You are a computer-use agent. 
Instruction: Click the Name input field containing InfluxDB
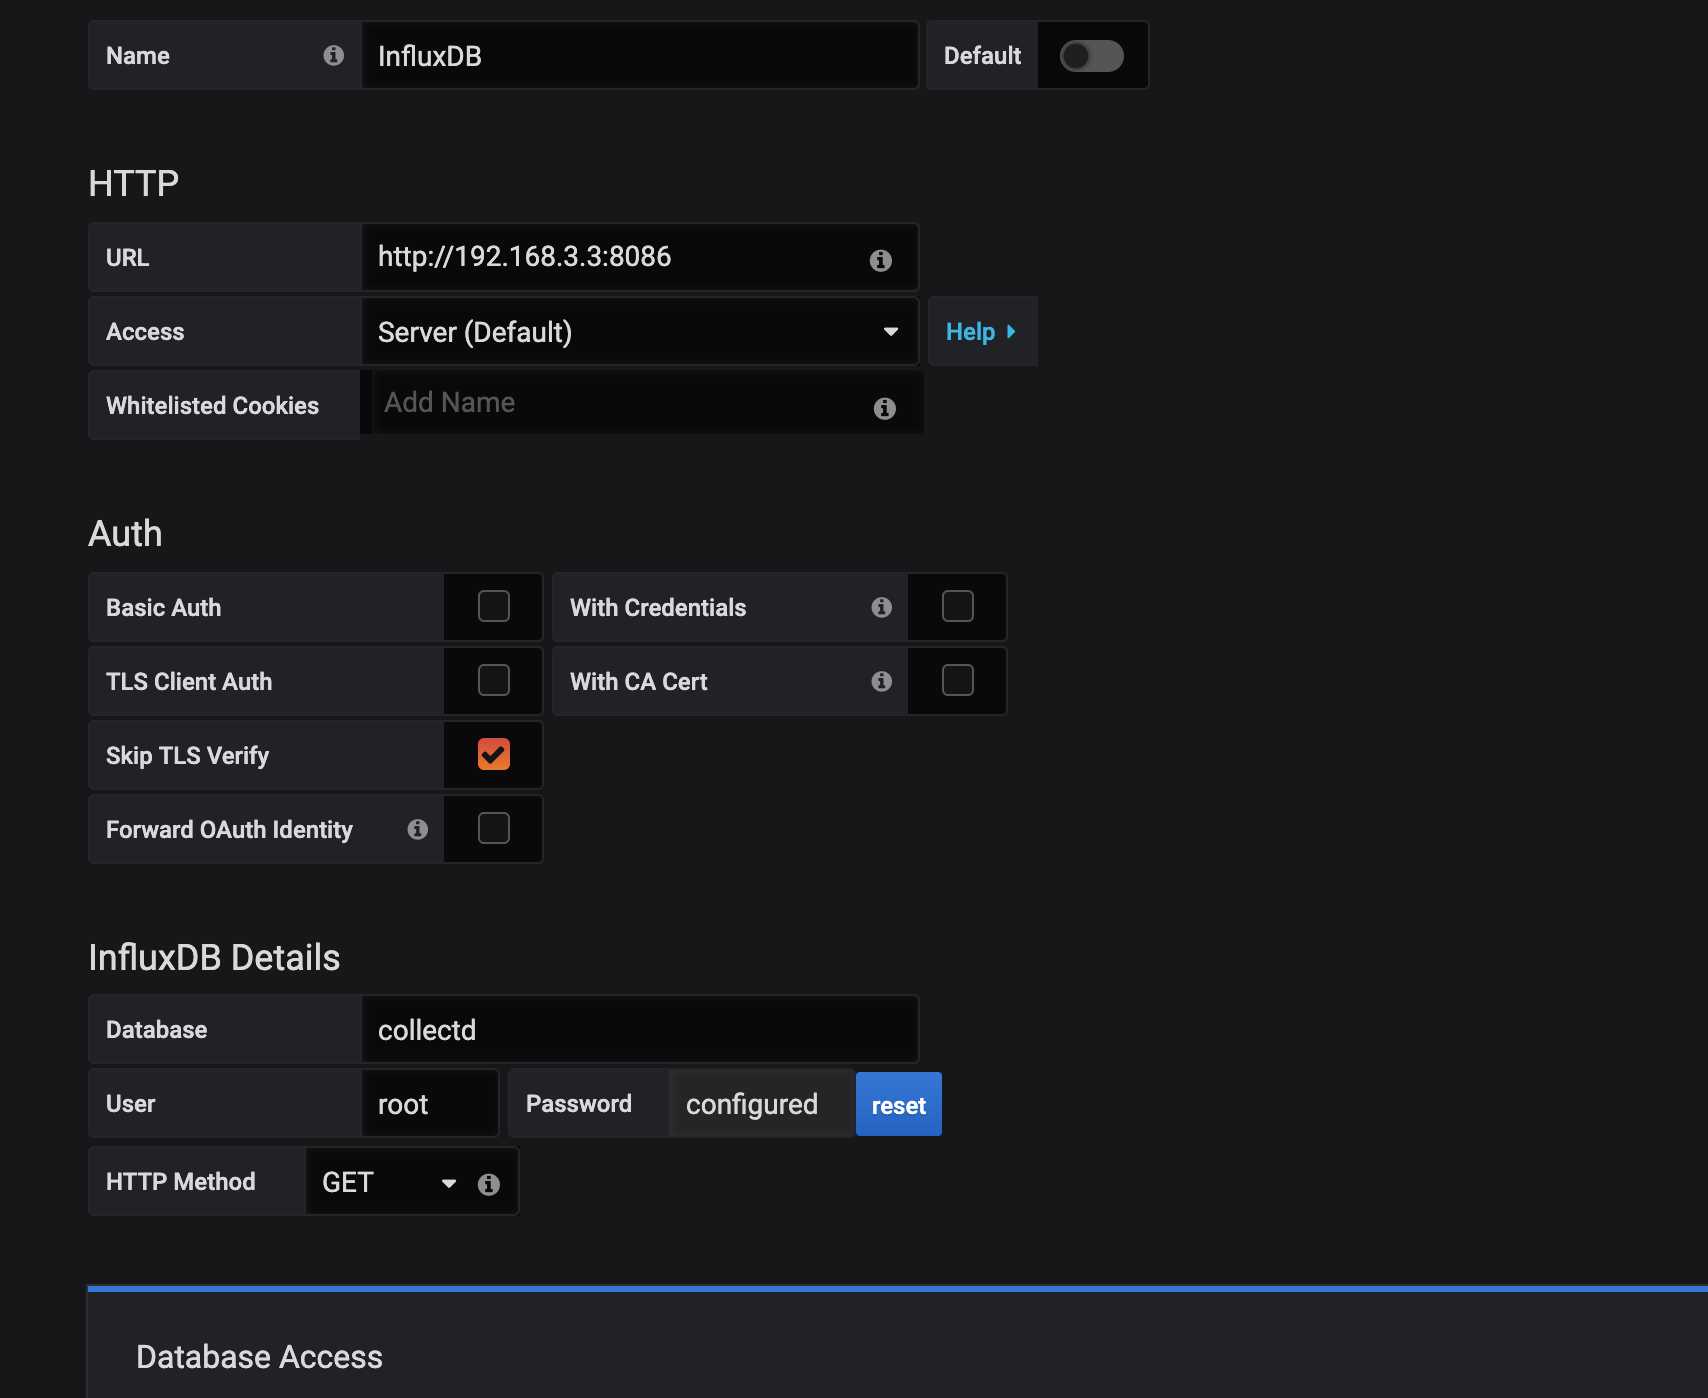(639, 56)
